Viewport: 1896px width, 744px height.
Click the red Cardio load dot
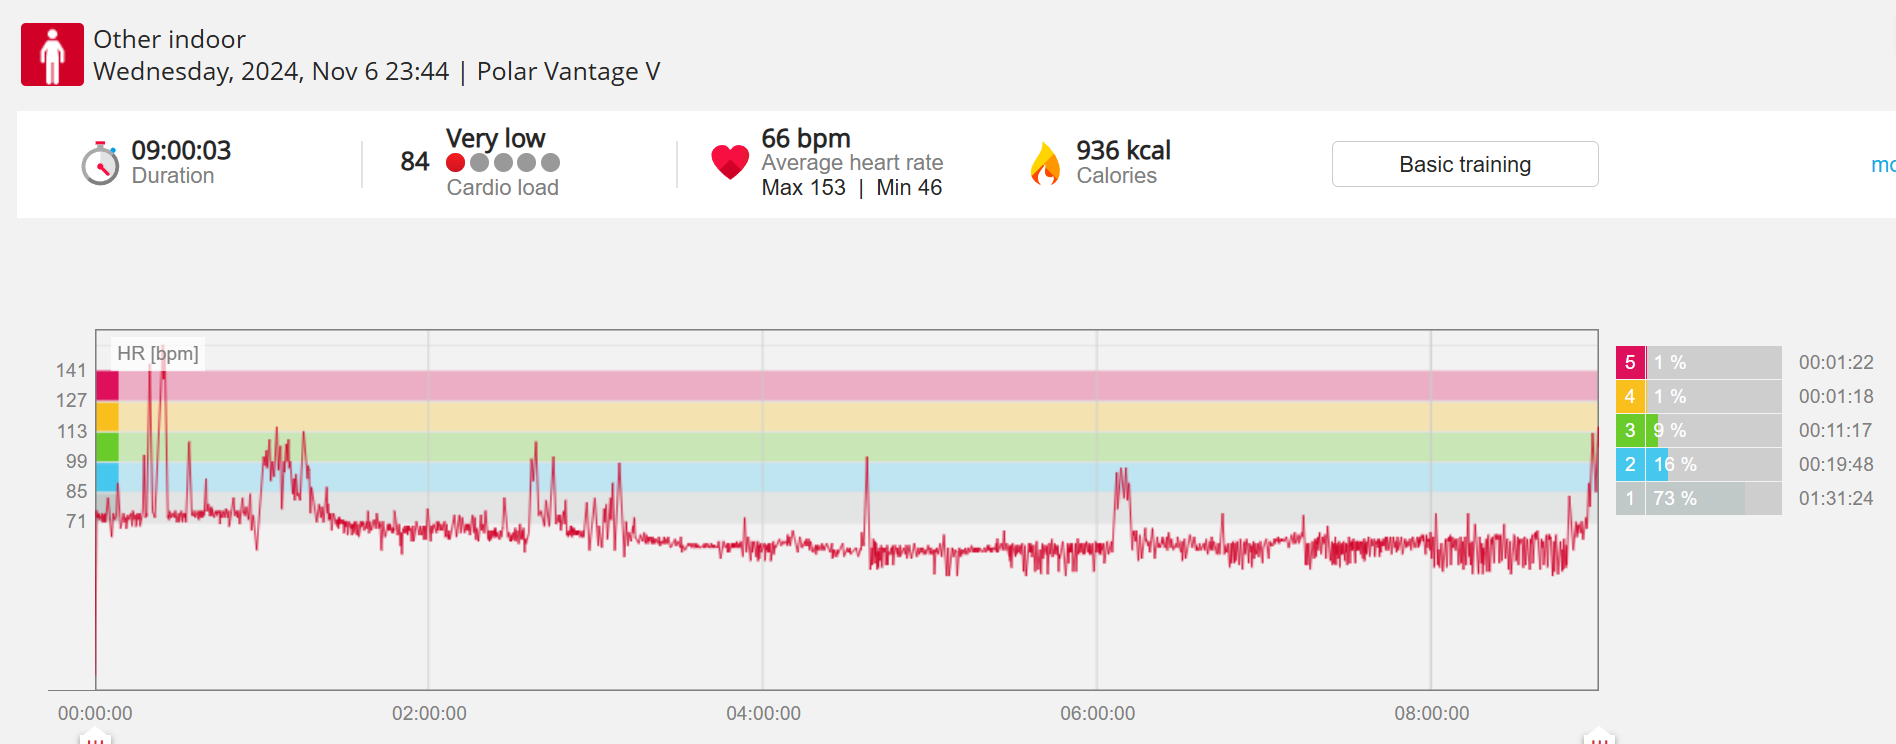tap(455, 163)
